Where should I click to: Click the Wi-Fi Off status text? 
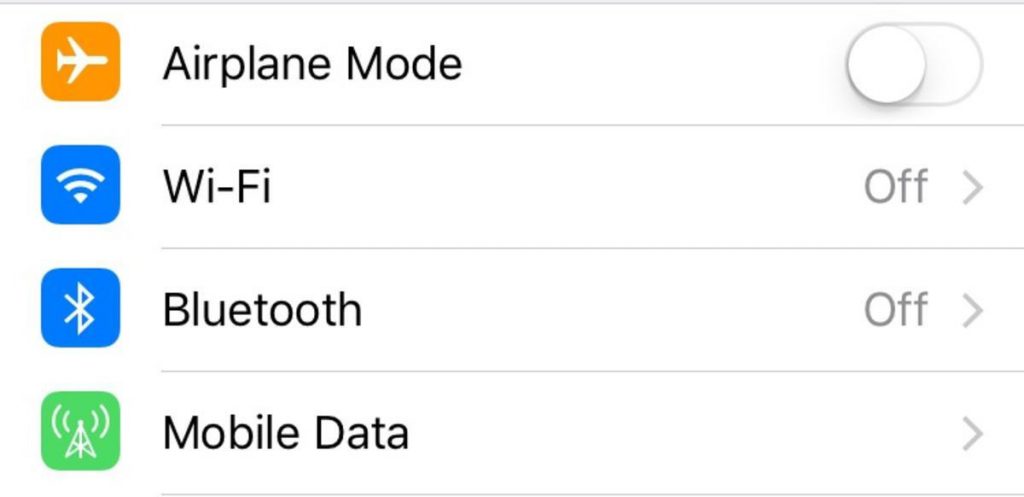(896, 187)
